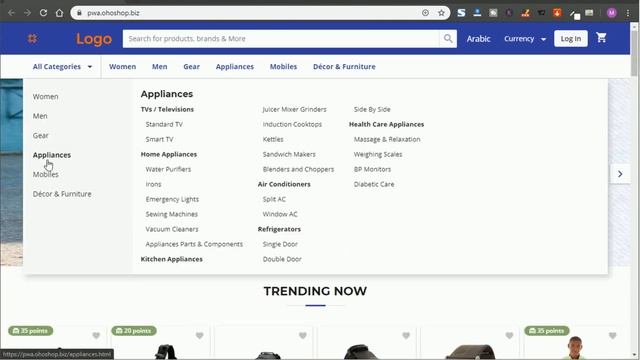Open BP Monitors link
This screenshot has height=360, width=640.
click(x=372, y=169)
